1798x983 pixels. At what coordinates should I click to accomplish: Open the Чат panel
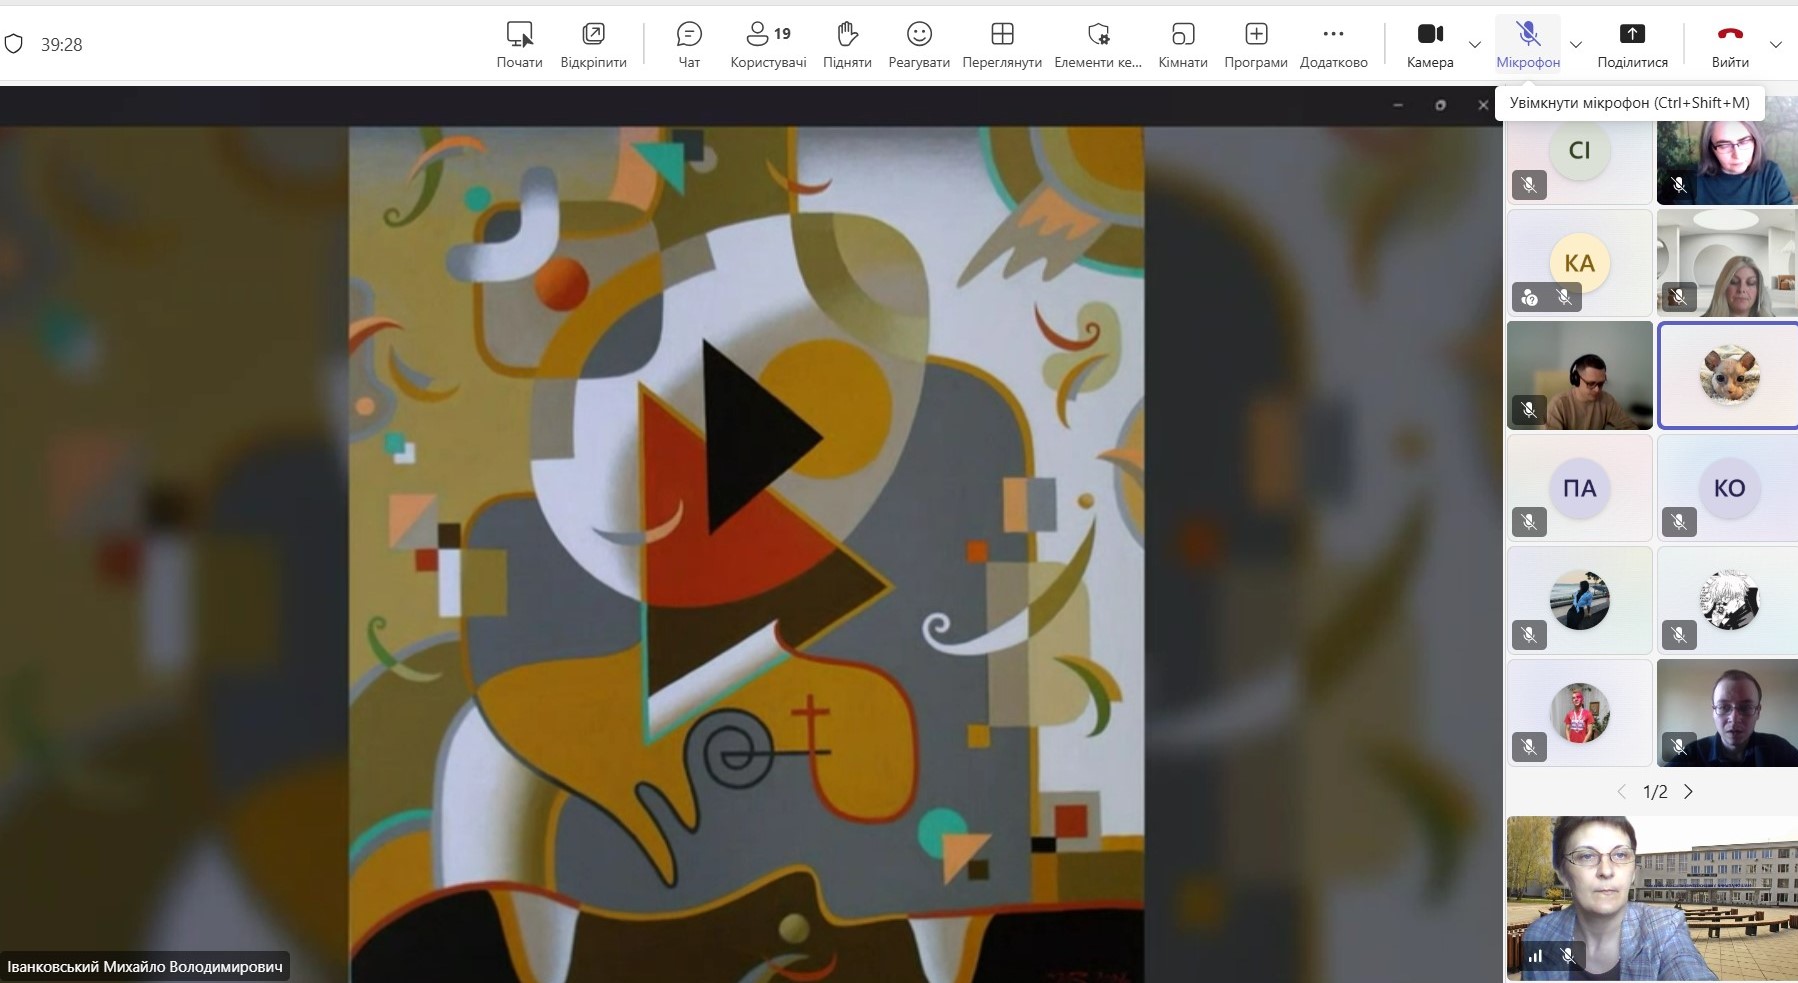(x=689, y=44)
